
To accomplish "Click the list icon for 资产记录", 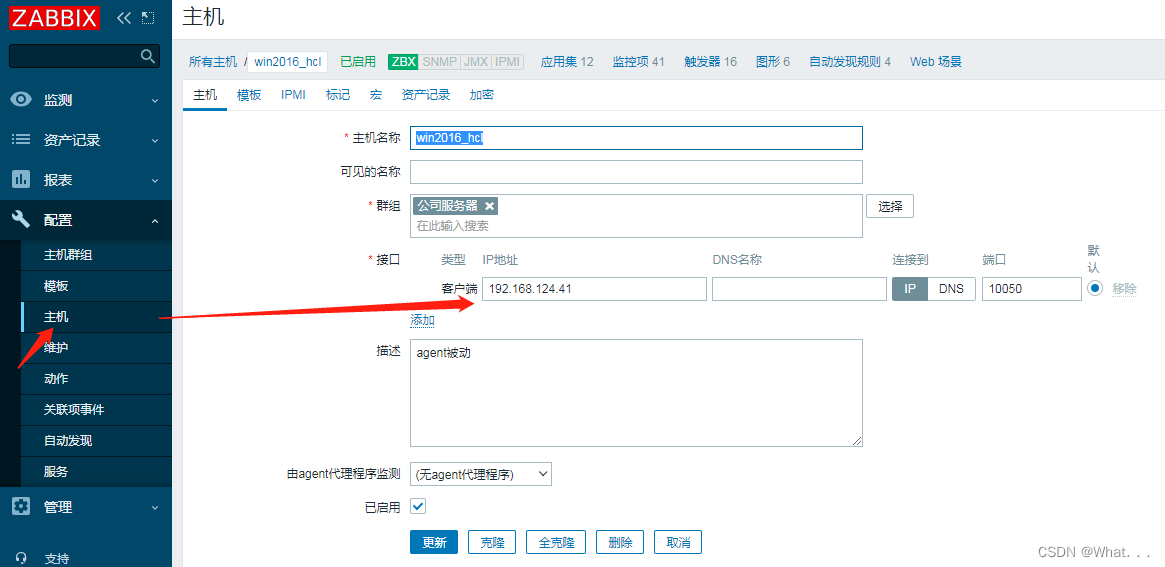I will click(x=21, y=140).
